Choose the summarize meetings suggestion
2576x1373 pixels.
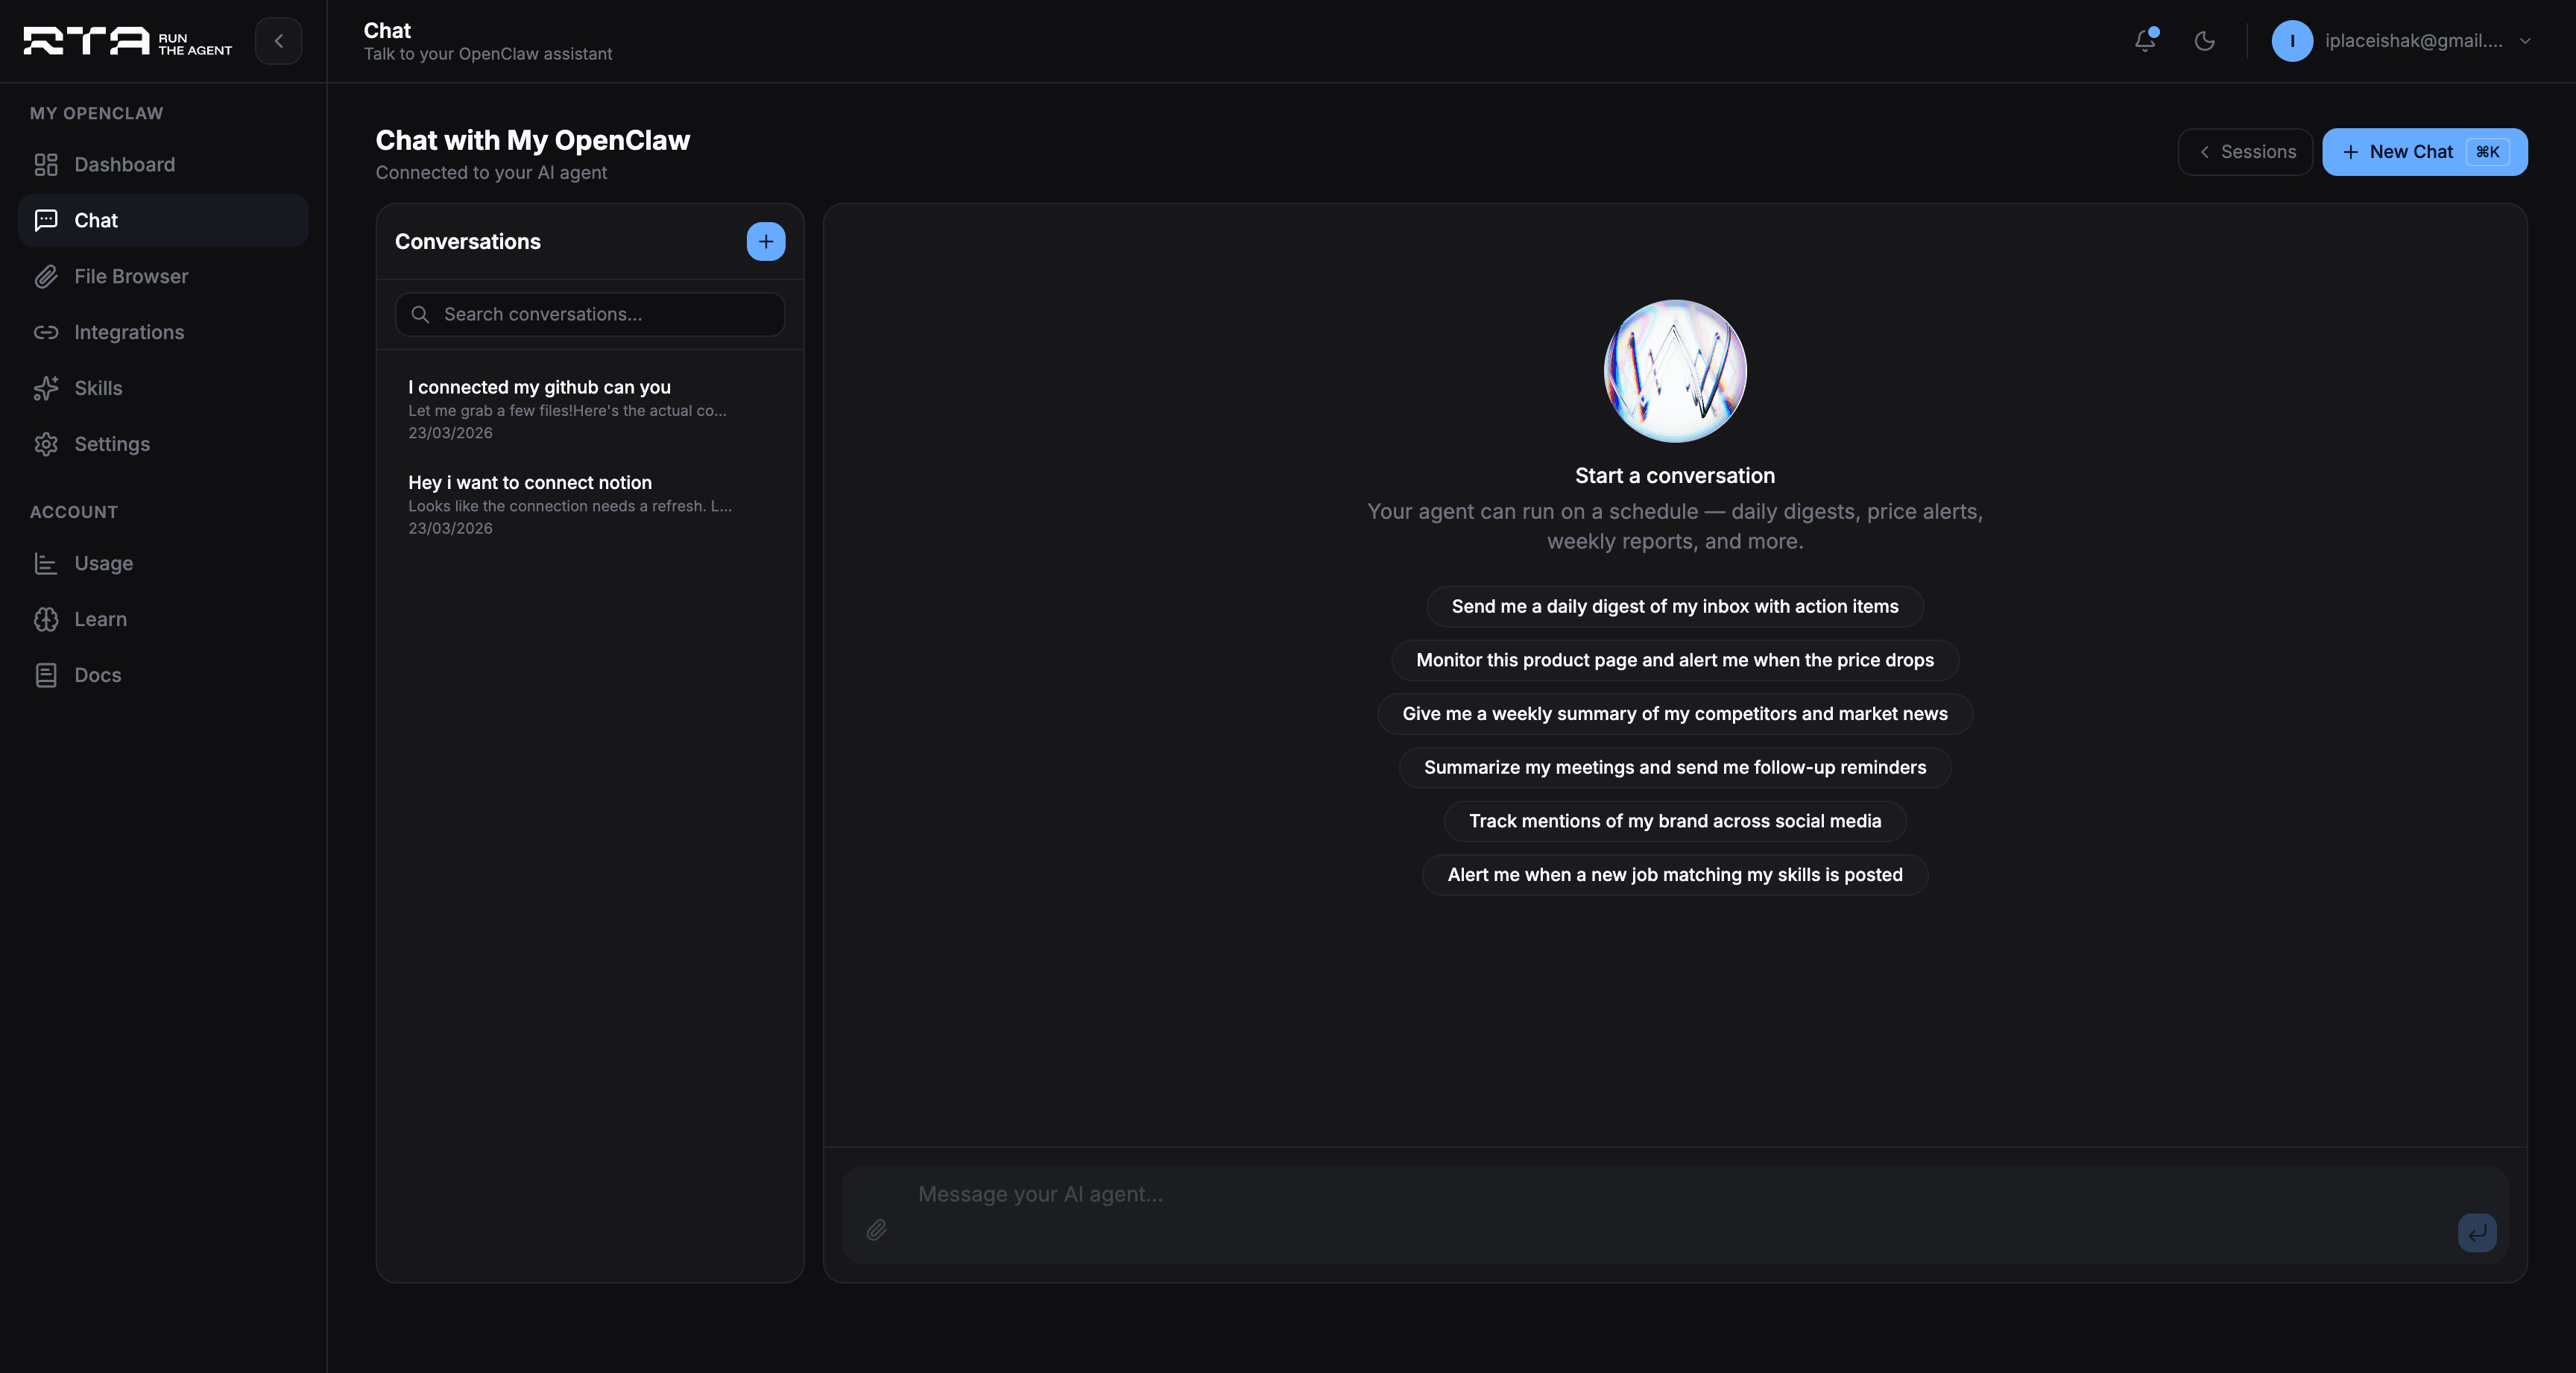1675,767
